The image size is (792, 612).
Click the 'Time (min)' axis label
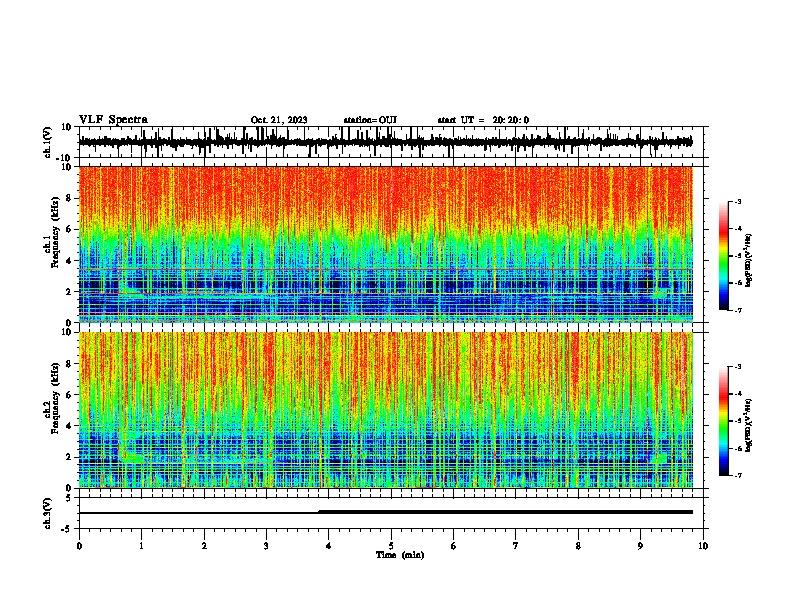400,555
